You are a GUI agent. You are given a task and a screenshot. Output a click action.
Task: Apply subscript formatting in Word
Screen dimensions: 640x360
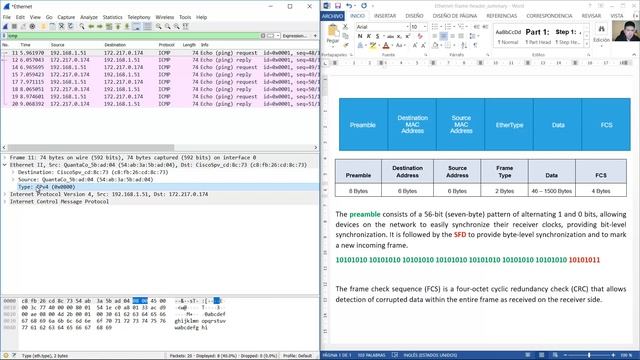point(399,36)
